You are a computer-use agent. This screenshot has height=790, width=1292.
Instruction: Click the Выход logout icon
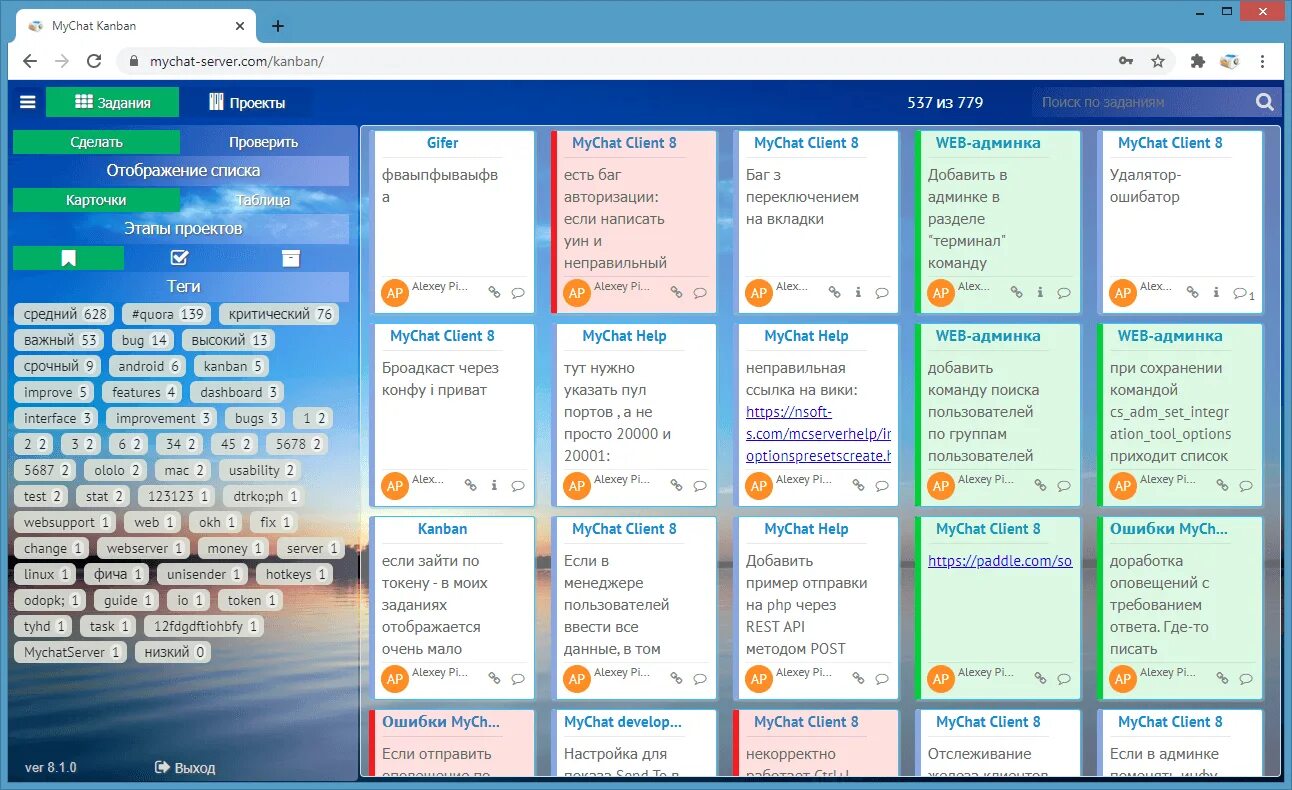pos(162,767)
